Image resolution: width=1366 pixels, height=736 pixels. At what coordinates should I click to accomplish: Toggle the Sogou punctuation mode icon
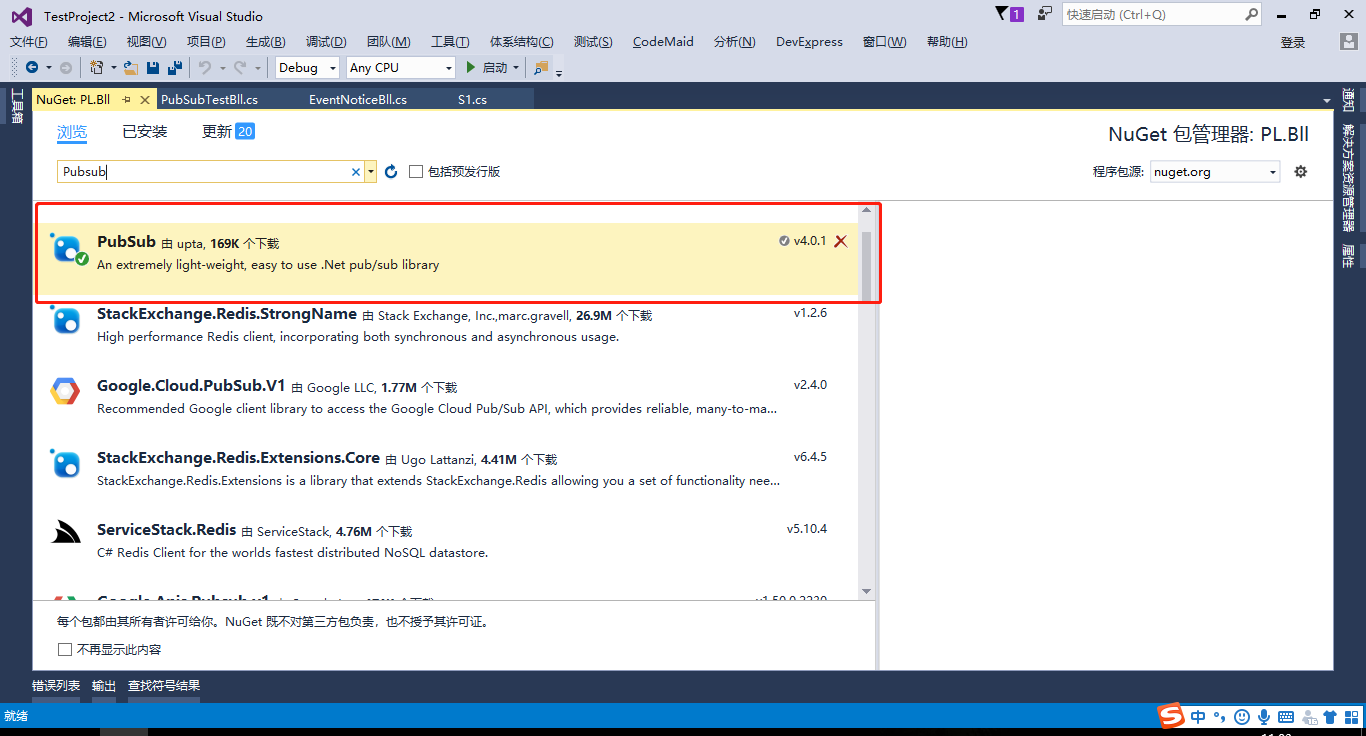(x=1219, y=716)
